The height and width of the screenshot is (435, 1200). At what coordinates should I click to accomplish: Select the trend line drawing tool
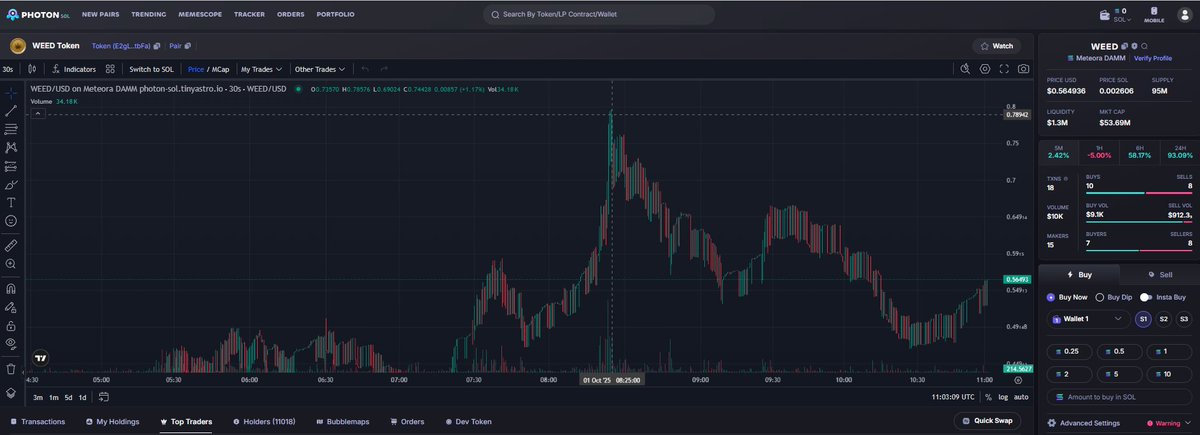click(11, 111)
